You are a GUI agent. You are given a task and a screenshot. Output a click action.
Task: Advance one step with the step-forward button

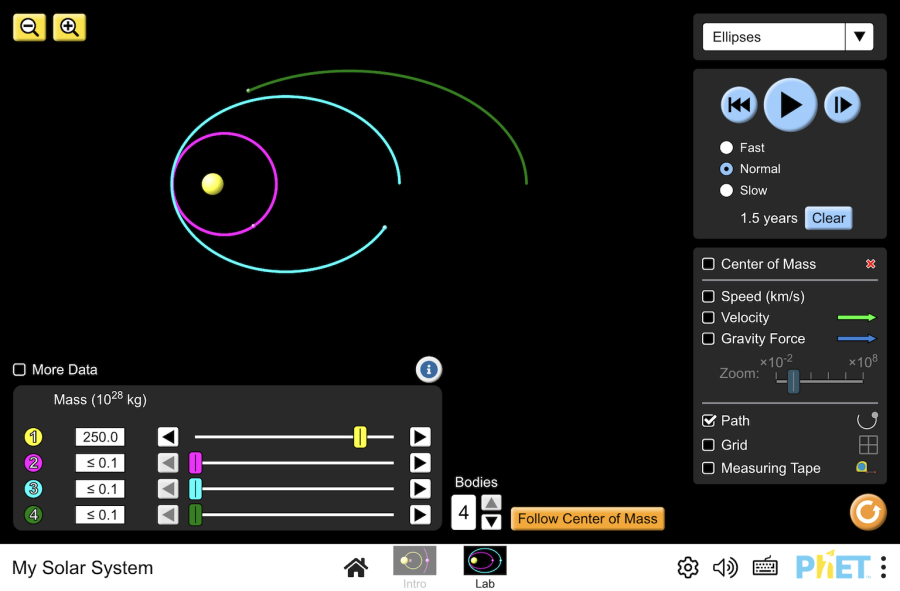tap(842, 105)
